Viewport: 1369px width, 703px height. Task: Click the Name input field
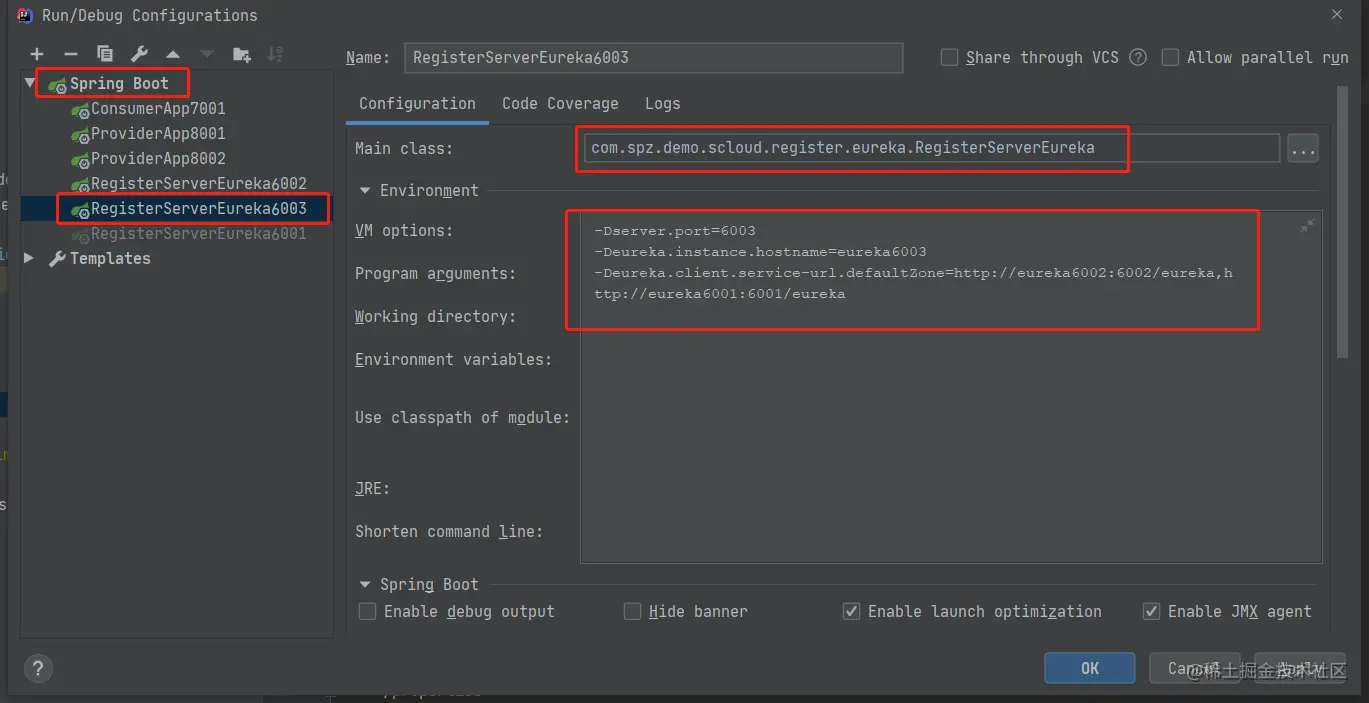tap(654, 57)
